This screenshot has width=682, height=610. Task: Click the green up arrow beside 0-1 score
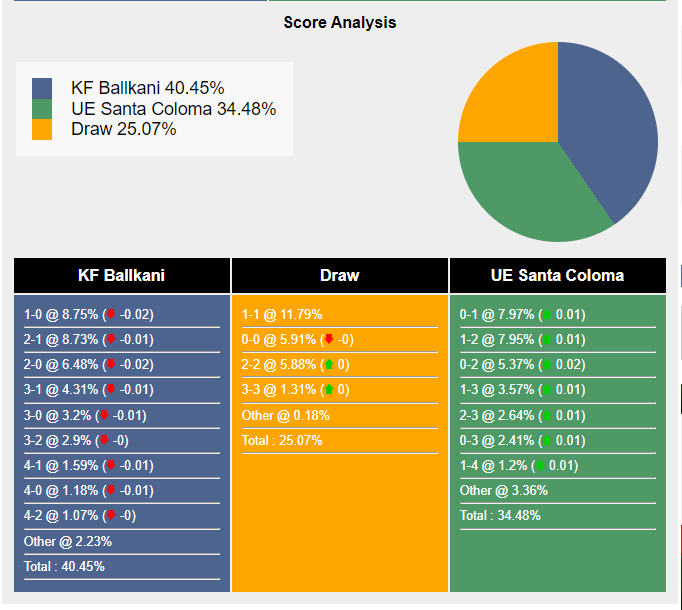(547, 314)
